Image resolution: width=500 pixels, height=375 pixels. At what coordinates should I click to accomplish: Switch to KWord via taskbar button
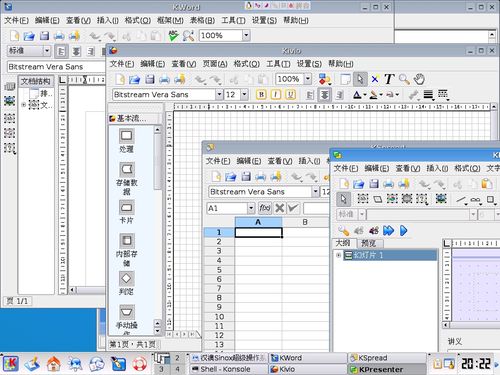(307, 358)
